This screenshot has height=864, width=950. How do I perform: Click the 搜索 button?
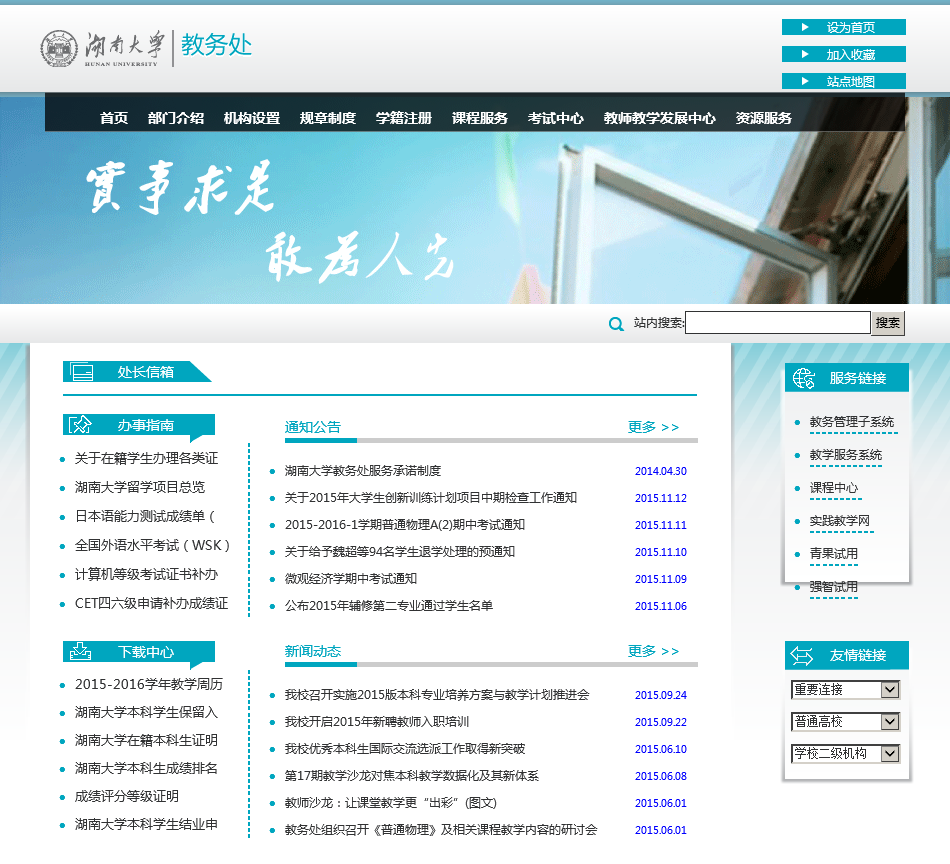coord(888,323)
